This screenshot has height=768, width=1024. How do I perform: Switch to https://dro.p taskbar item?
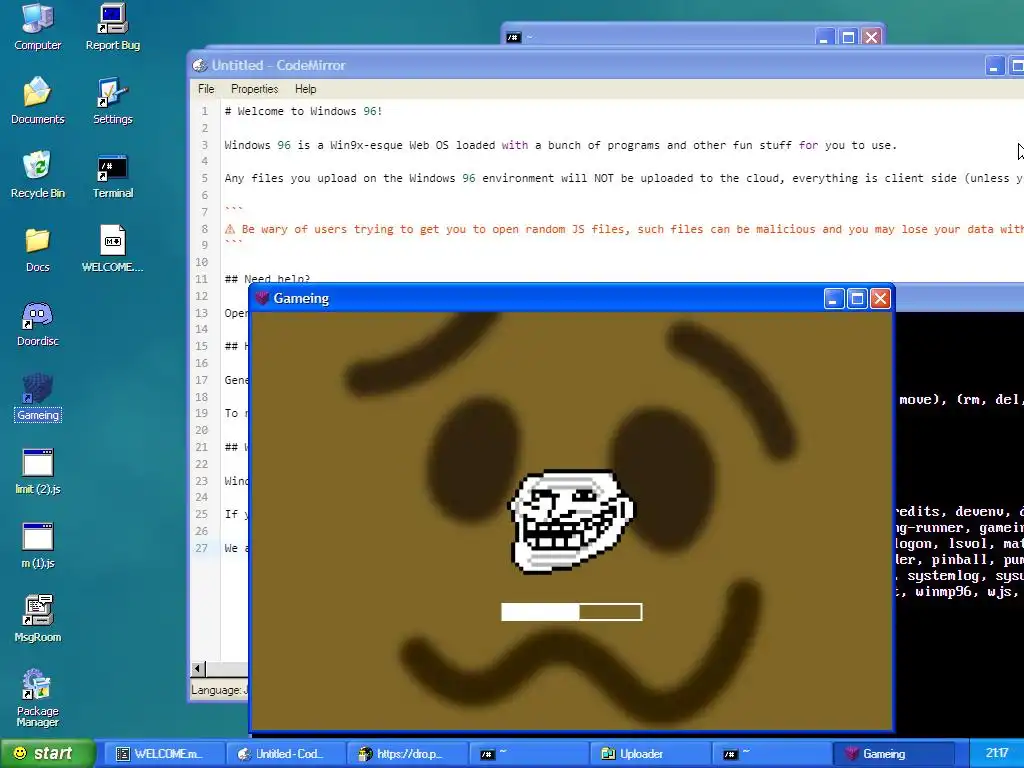coord(407,754)
